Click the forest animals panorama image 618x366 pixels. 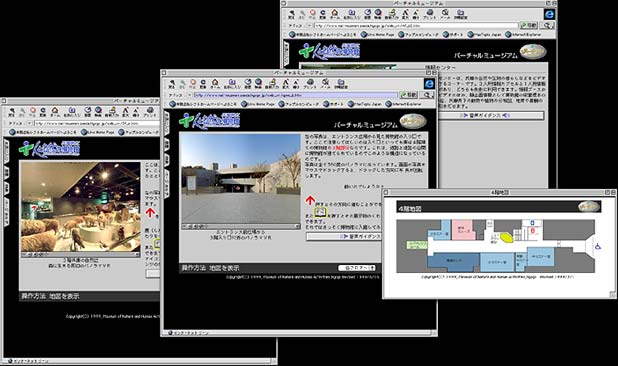click(x=80, y=207)
